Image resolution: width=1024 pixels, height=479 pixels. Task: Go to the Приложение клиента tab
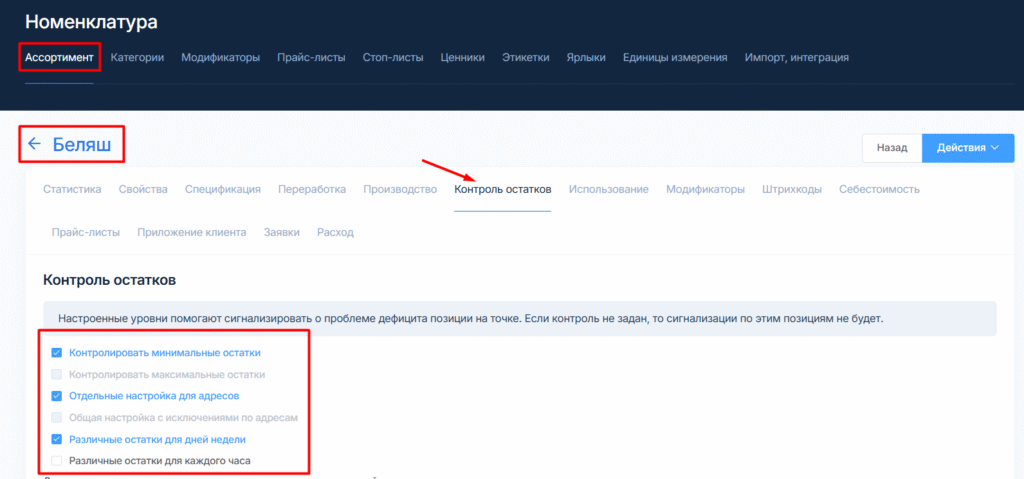pos(192,232)
